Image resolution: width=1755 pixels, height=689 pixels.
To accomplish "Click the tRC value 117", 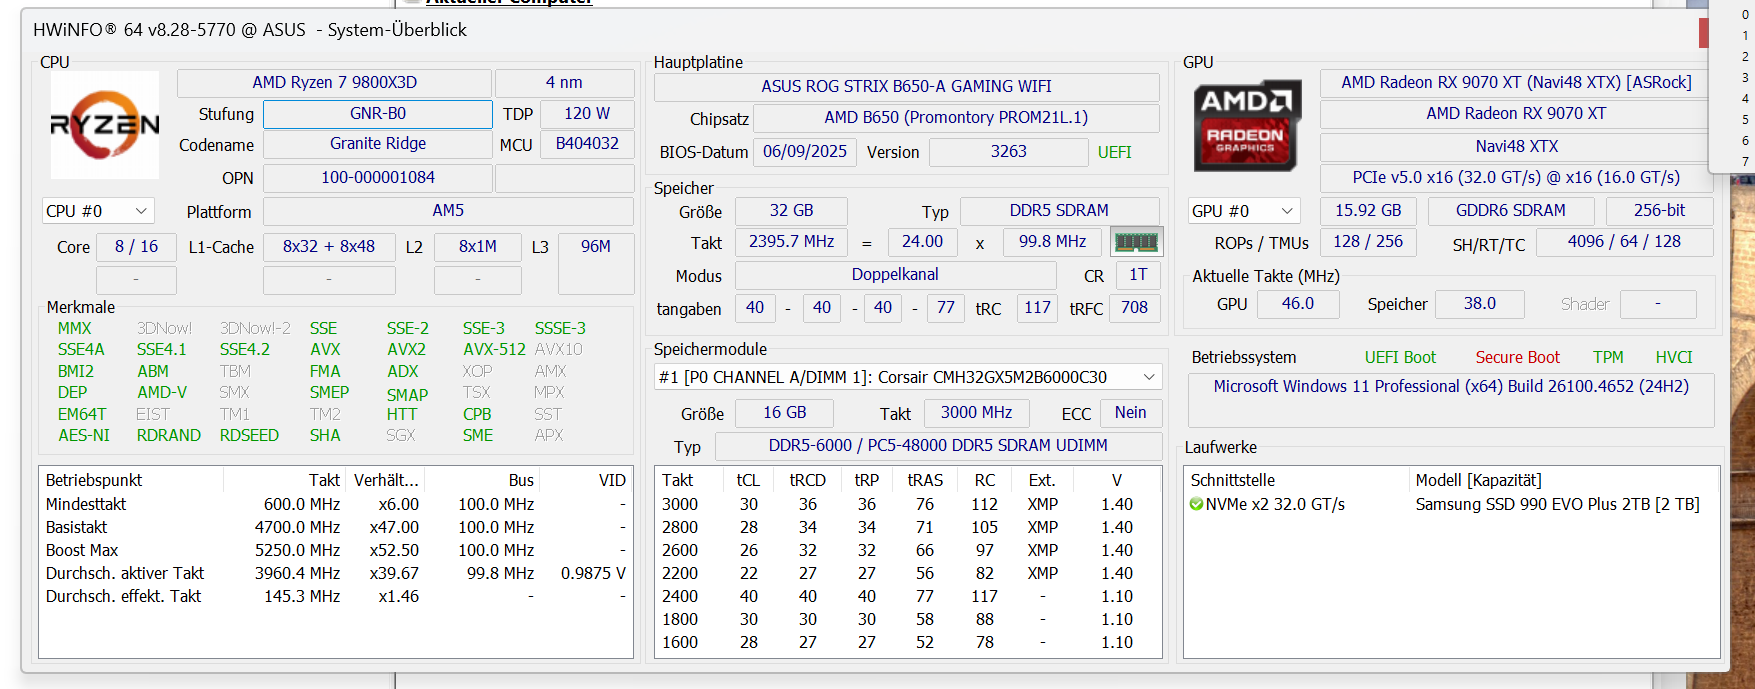I will [1037, 308].
